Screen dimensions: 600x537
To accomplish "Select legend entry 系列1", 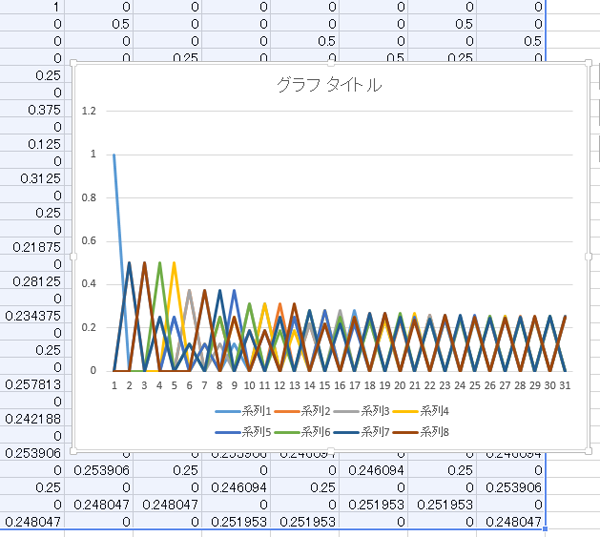I will pos(243,411).
